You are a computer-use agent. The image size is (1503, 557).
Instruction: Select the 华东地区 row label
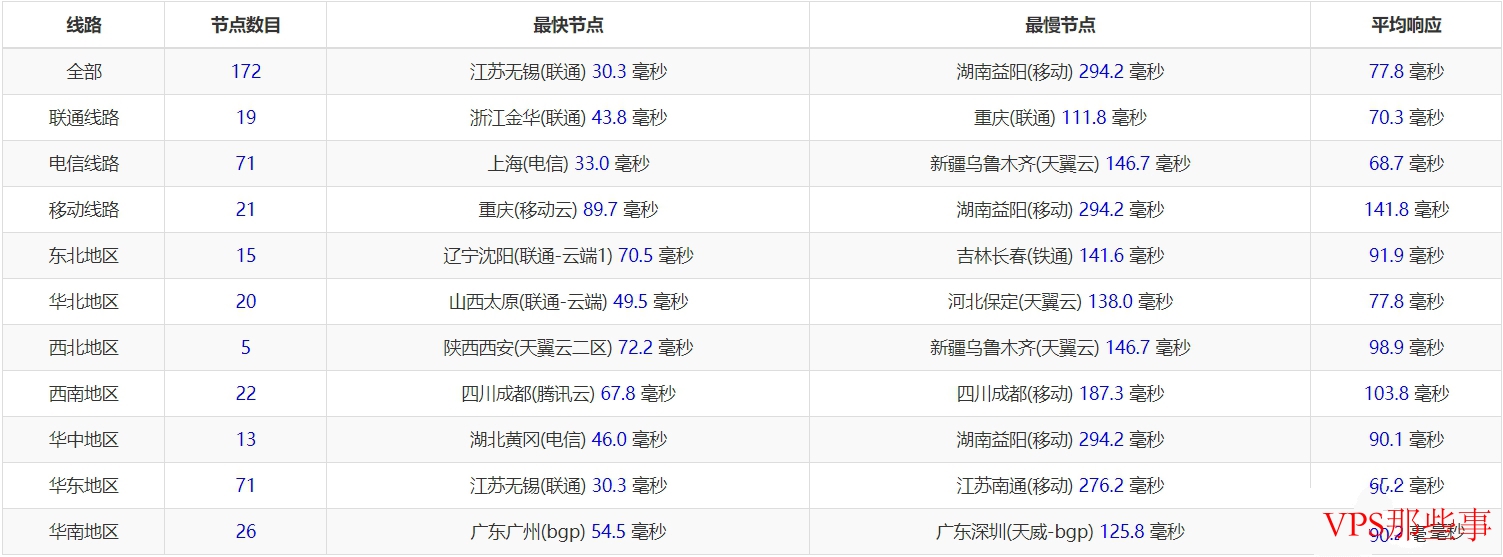click(84, 486)
